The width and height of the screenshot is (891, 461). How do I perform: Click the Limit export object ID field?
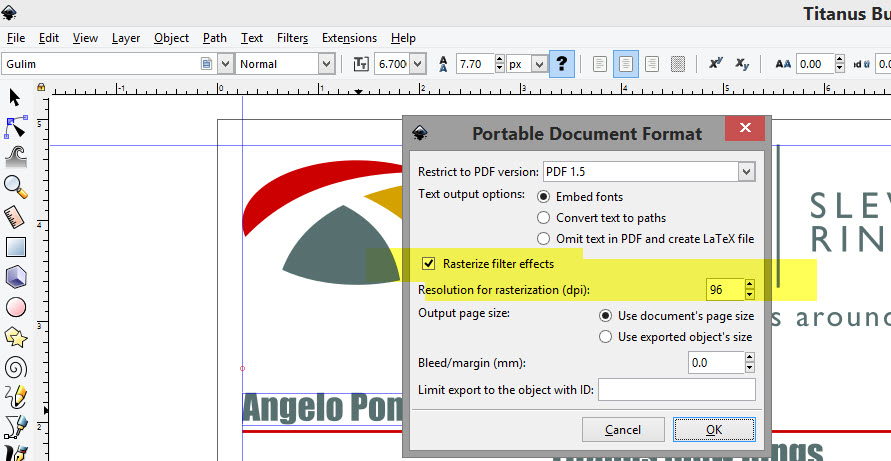[x=676, y=390]
